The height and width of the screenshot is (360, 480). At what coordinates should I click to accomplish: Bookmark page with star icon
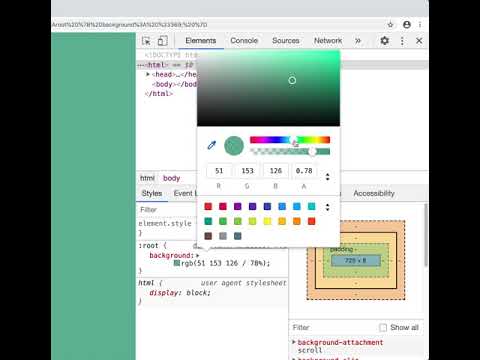390,25
